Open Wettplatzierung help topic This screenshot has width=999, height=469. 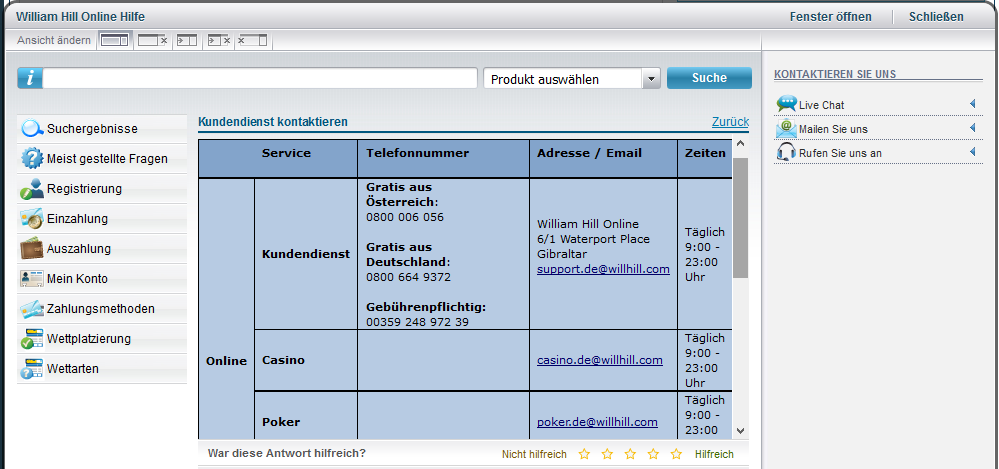tap(102, 338)
